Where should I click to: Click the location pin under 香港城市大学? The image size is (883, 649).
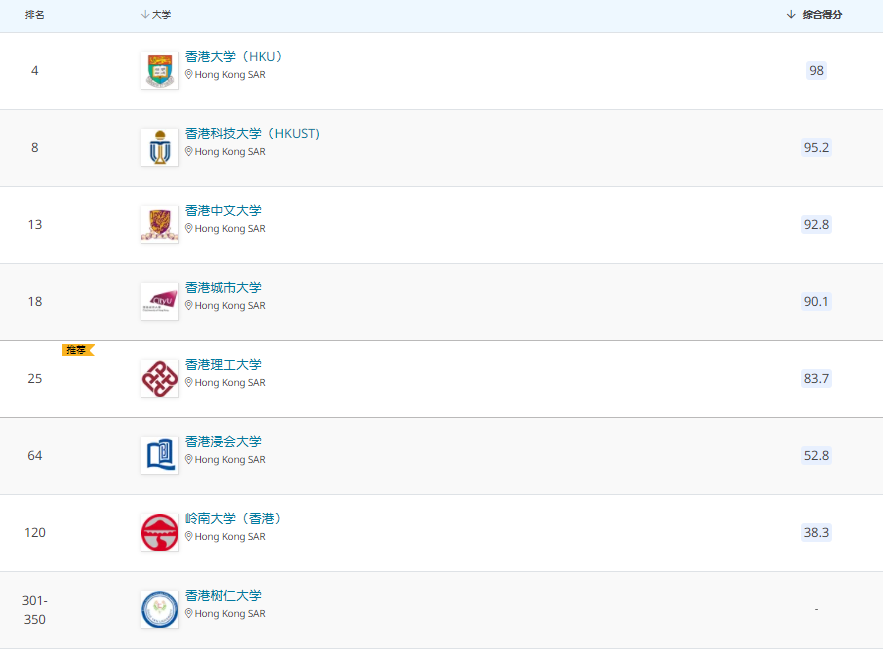coord(189,305)
